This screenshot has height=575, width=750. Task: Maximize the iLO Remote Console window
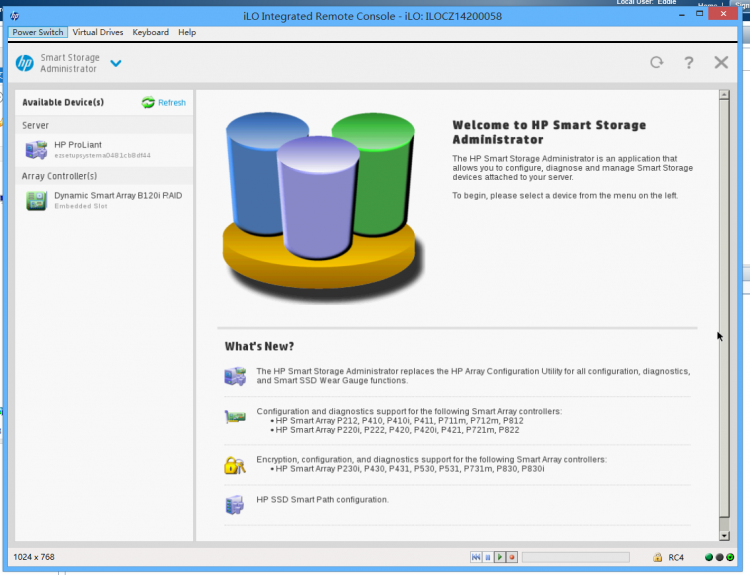tap(699, 14)
